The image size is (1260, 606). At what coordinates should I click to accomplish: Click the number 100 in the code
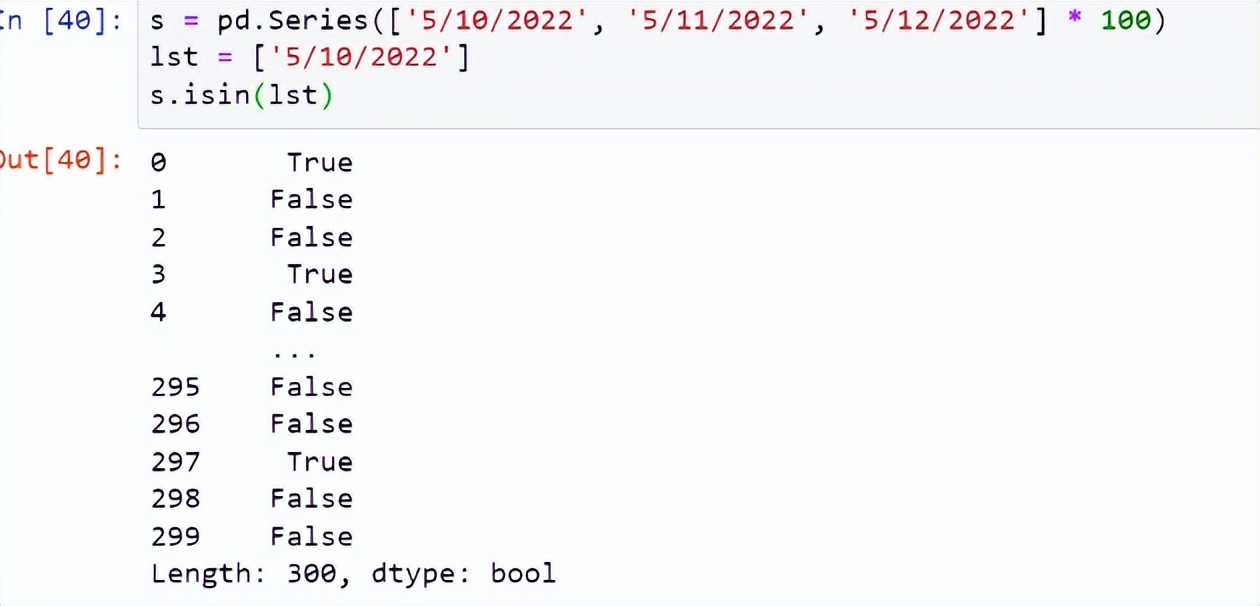pyautogui.click(x=1127, y=21)
